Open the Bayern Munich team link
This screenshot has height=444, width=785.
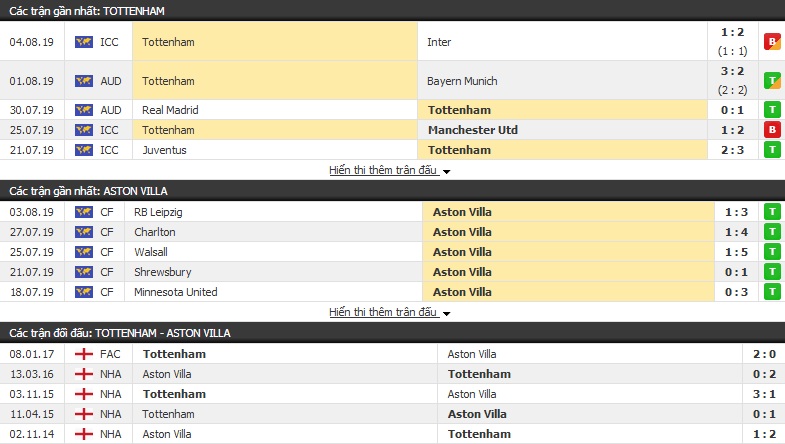pyautogui.click(x=462, y=81)
